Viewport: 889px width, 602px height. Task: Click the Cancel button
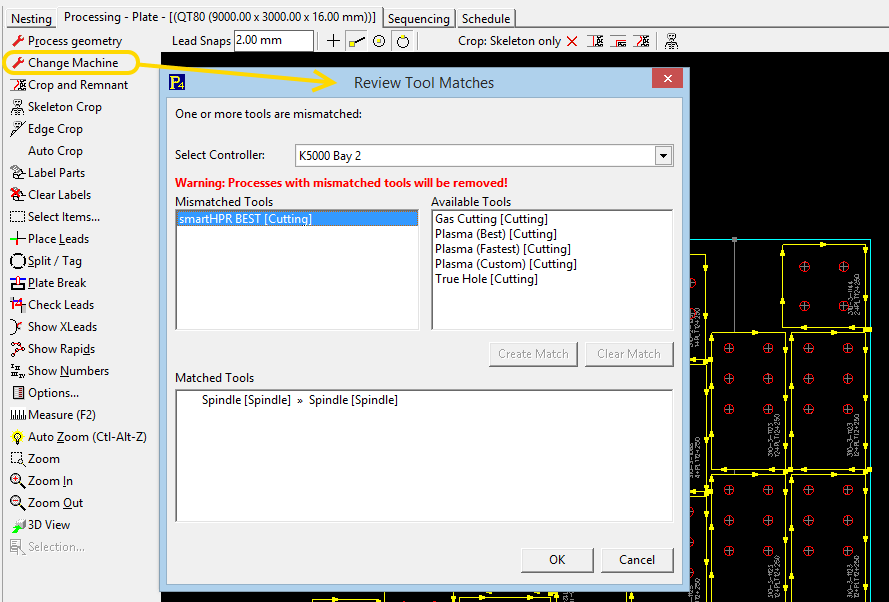[637, 559]
